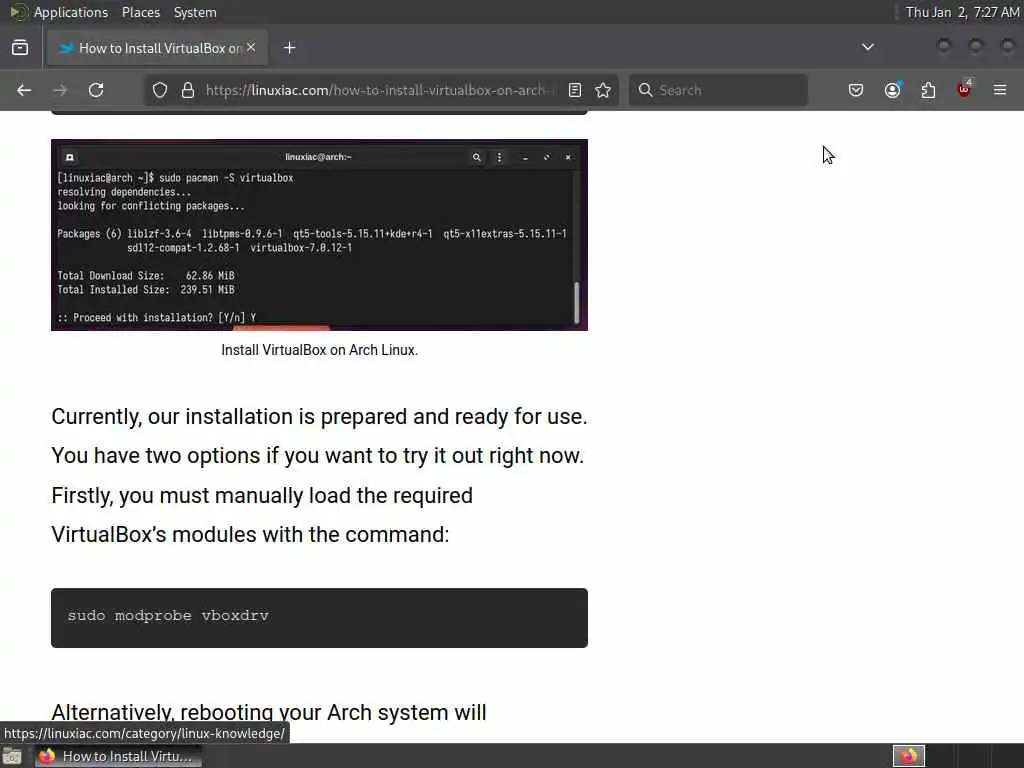
Task: Click the search magnifier icon
Action: coord(645,90)
